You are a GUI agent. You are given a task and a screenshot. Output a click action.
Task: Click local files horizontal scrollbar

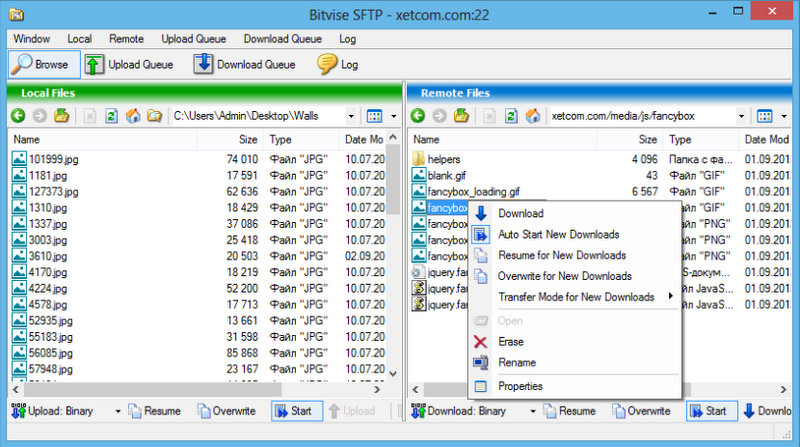coord(153,390)
